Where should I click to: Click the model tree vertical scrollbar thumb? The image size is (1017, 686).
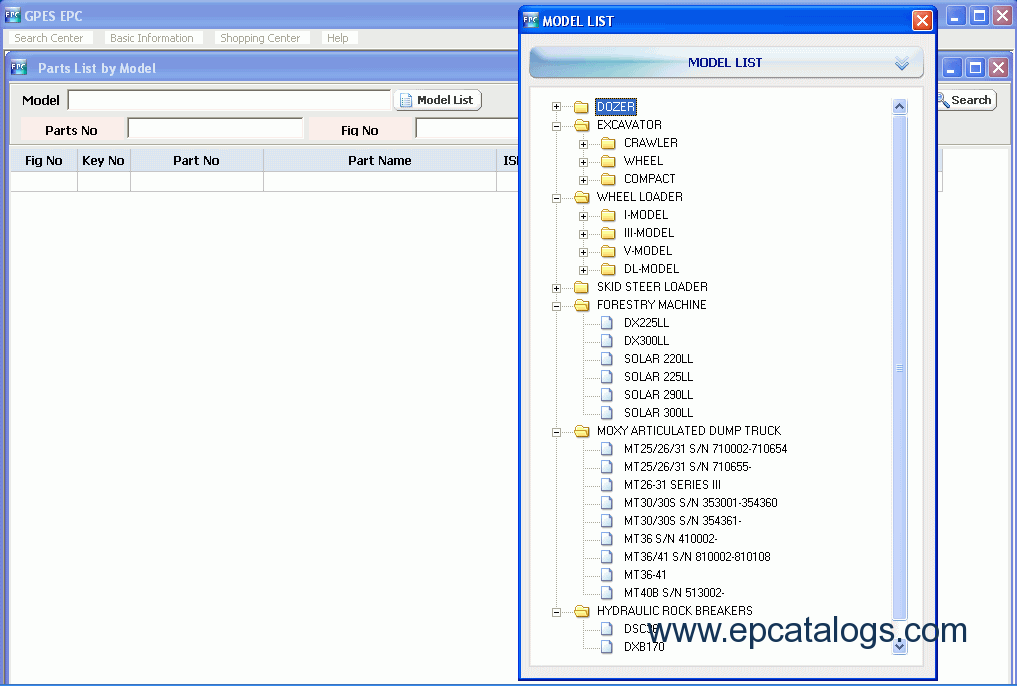tap(899, 368)
